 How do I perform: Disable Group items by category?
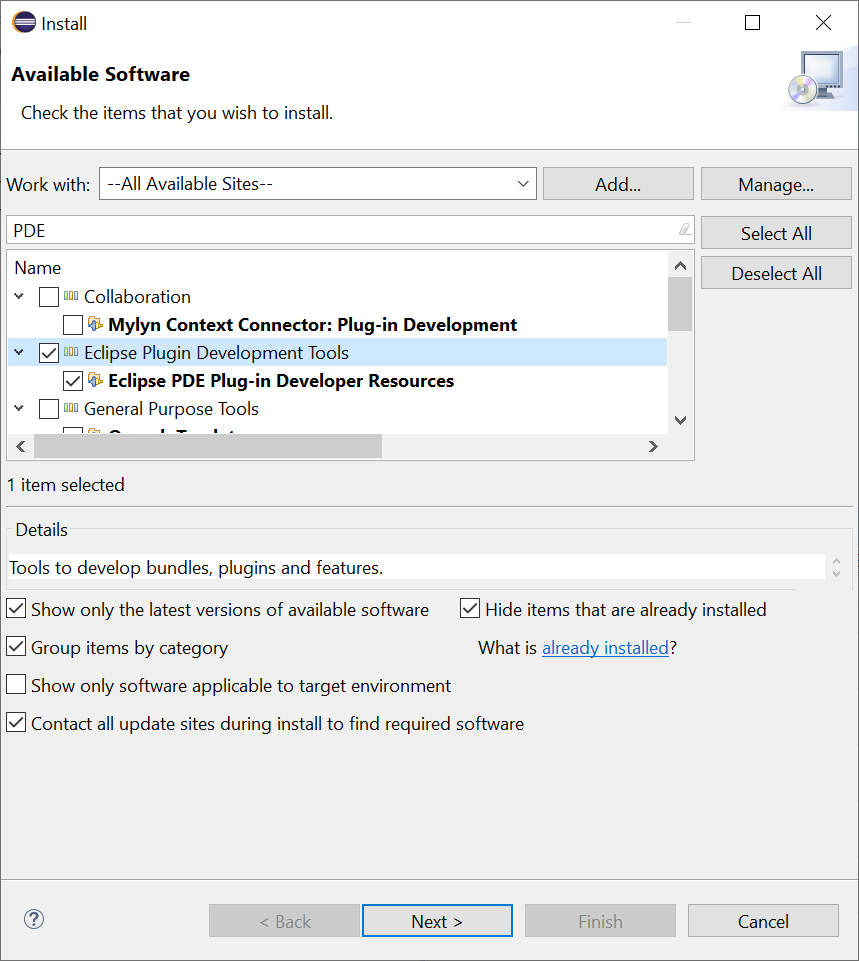[x=16, y=647]
